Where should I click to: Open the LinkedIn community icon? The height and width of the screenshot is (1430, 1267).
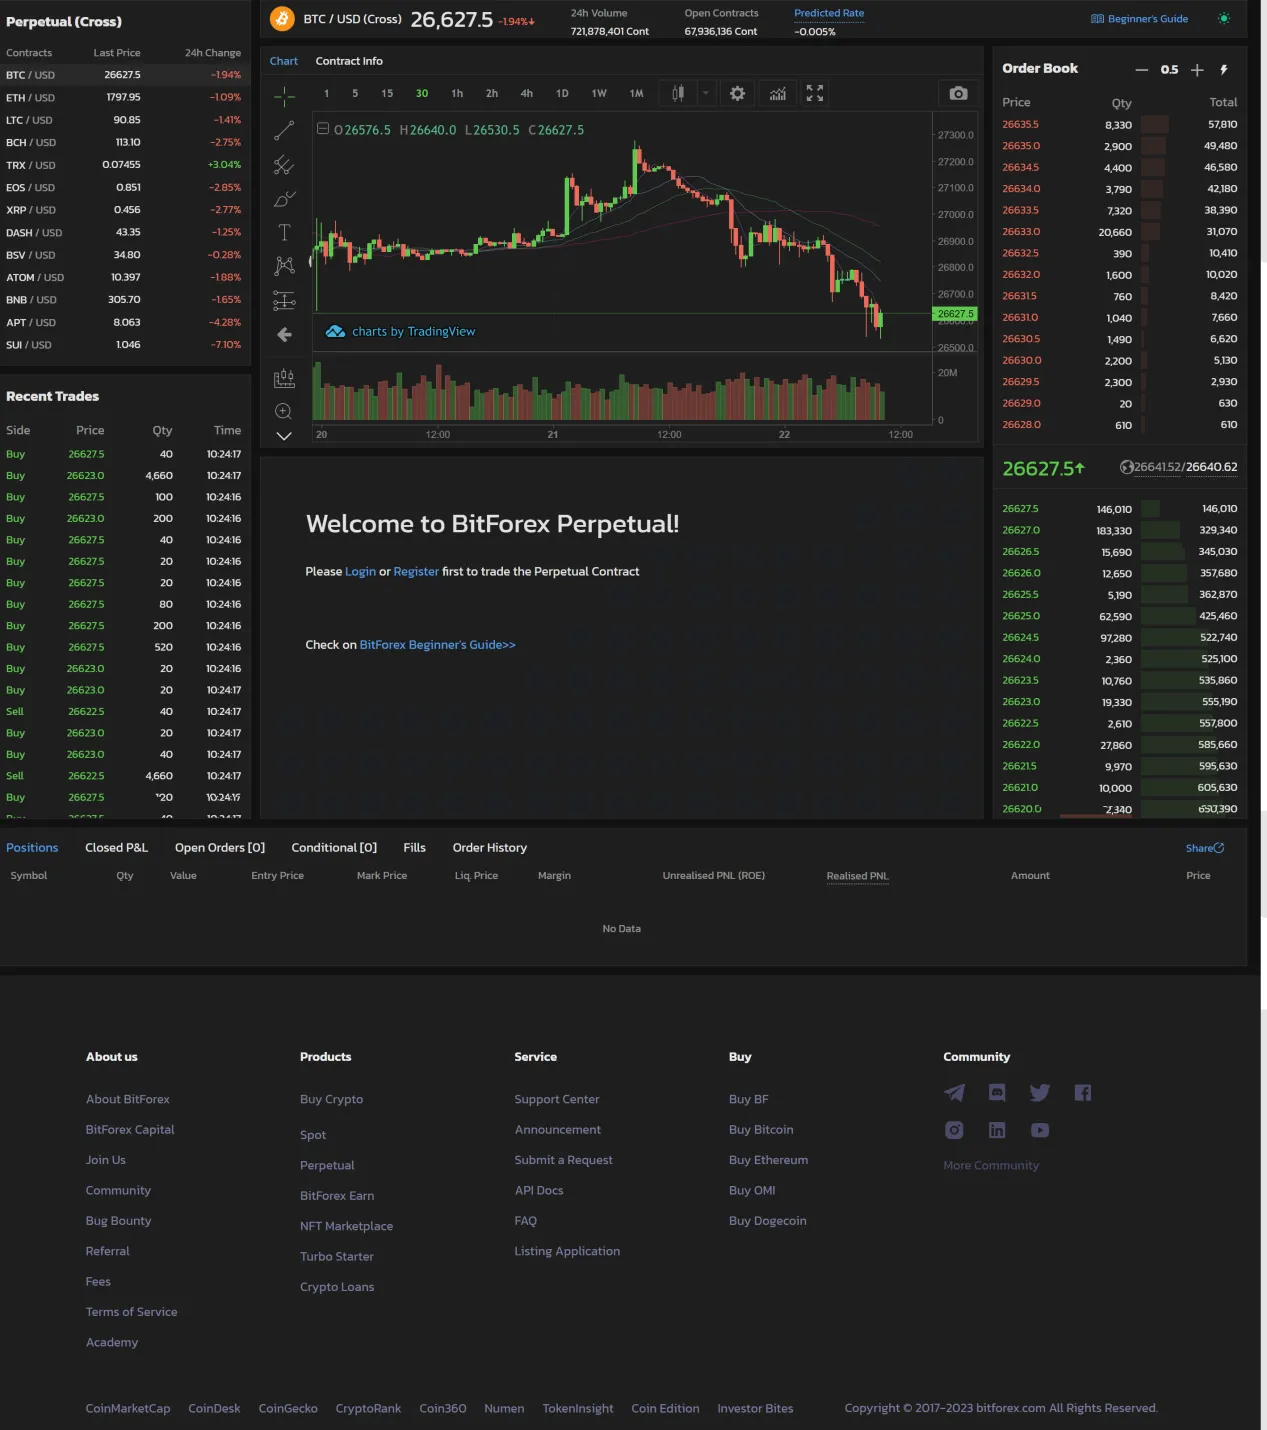pyautogui.click(x=997, y=1130)
